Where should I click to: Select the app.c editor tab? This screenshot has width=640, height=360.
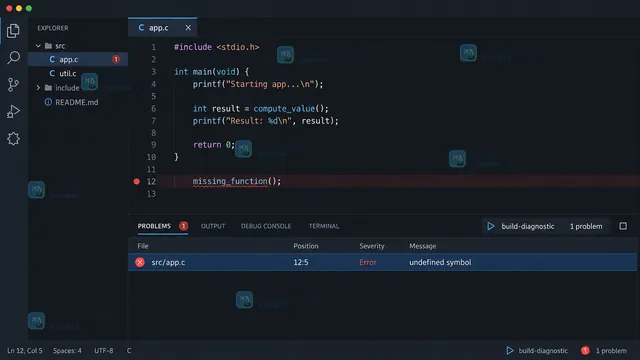(162, 28)
